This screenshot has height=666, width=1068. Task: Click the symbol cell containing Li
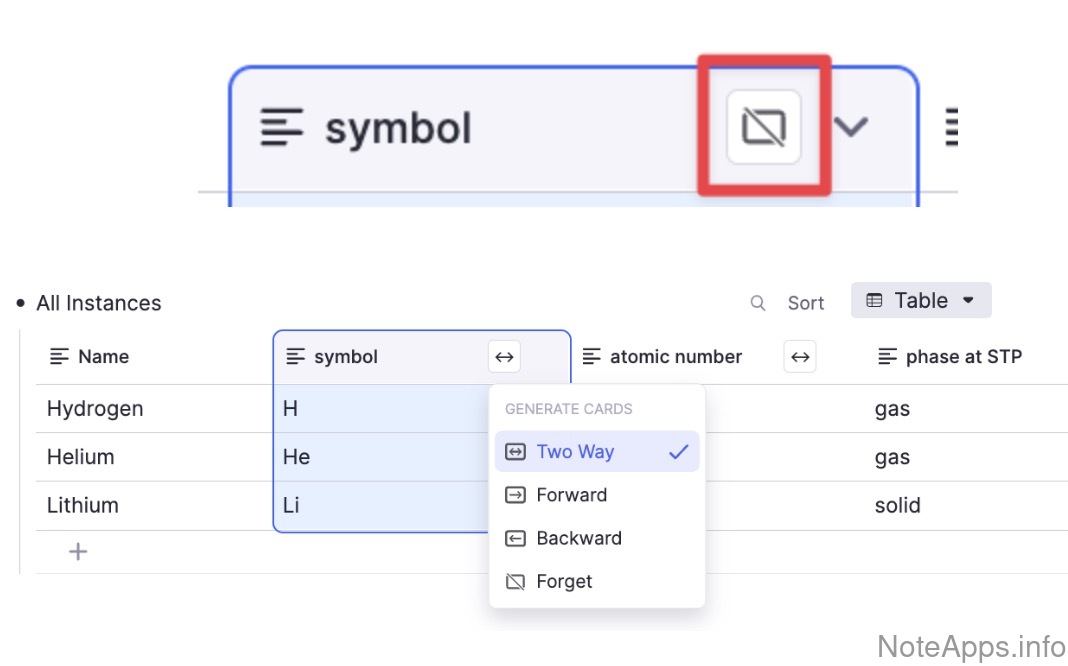click(291, 505)
